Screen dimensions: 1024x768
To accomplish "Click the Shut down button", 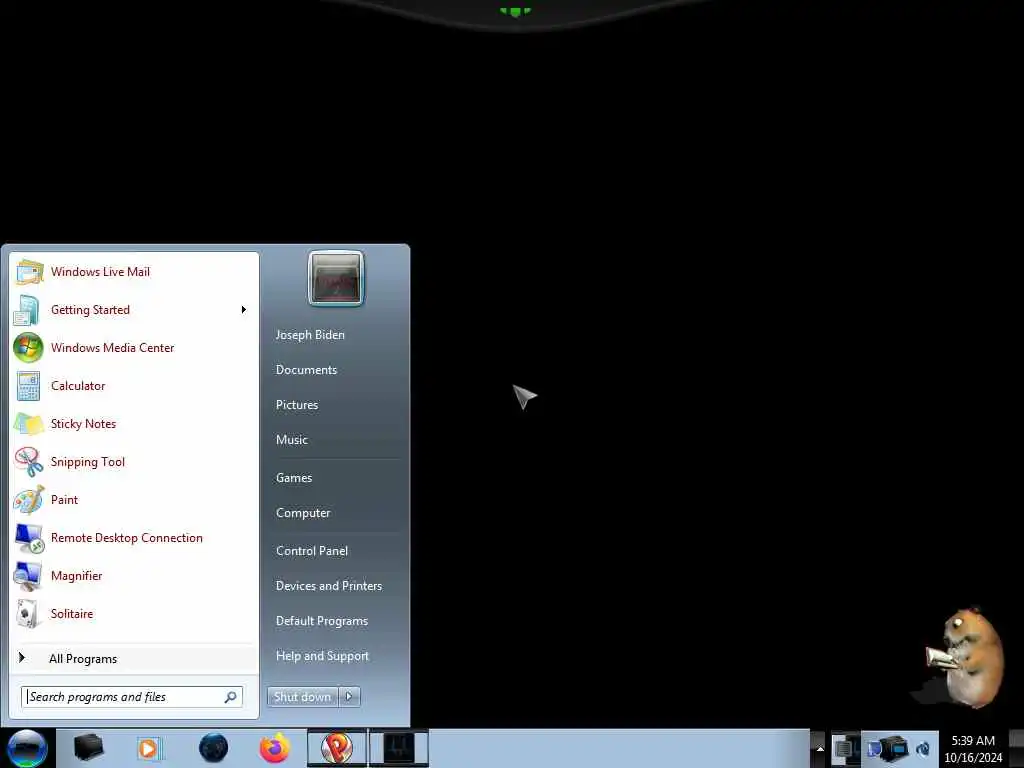I will coord(303,697).
